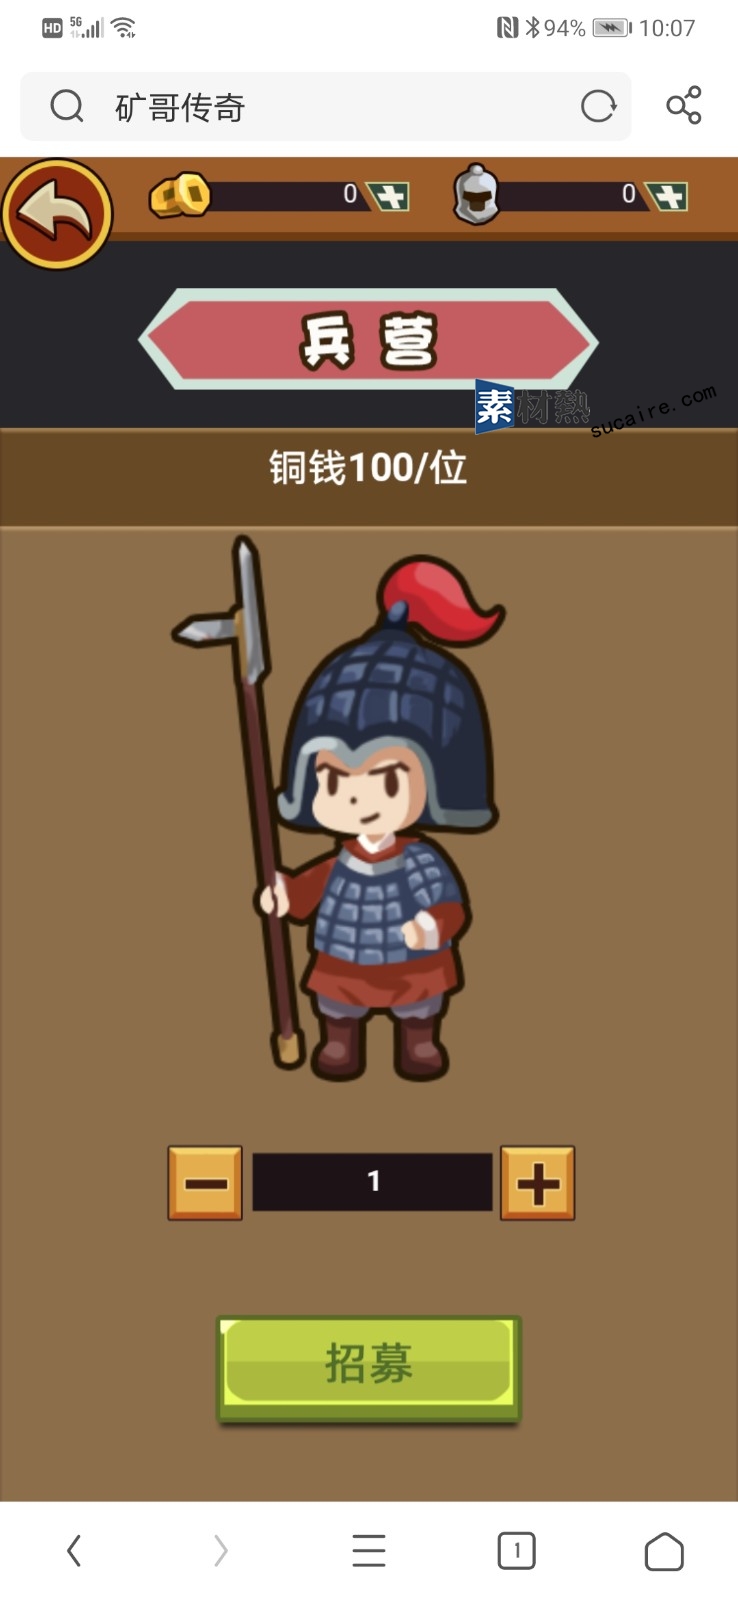Tap search magnifier icon
The image size is (738, 1600).
67,105
